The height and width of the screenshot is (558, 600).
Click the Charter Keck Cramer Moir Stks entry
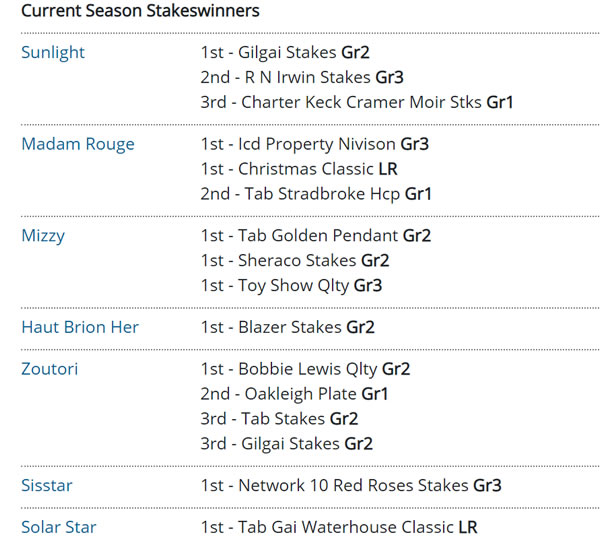click(x=357, y=102)
